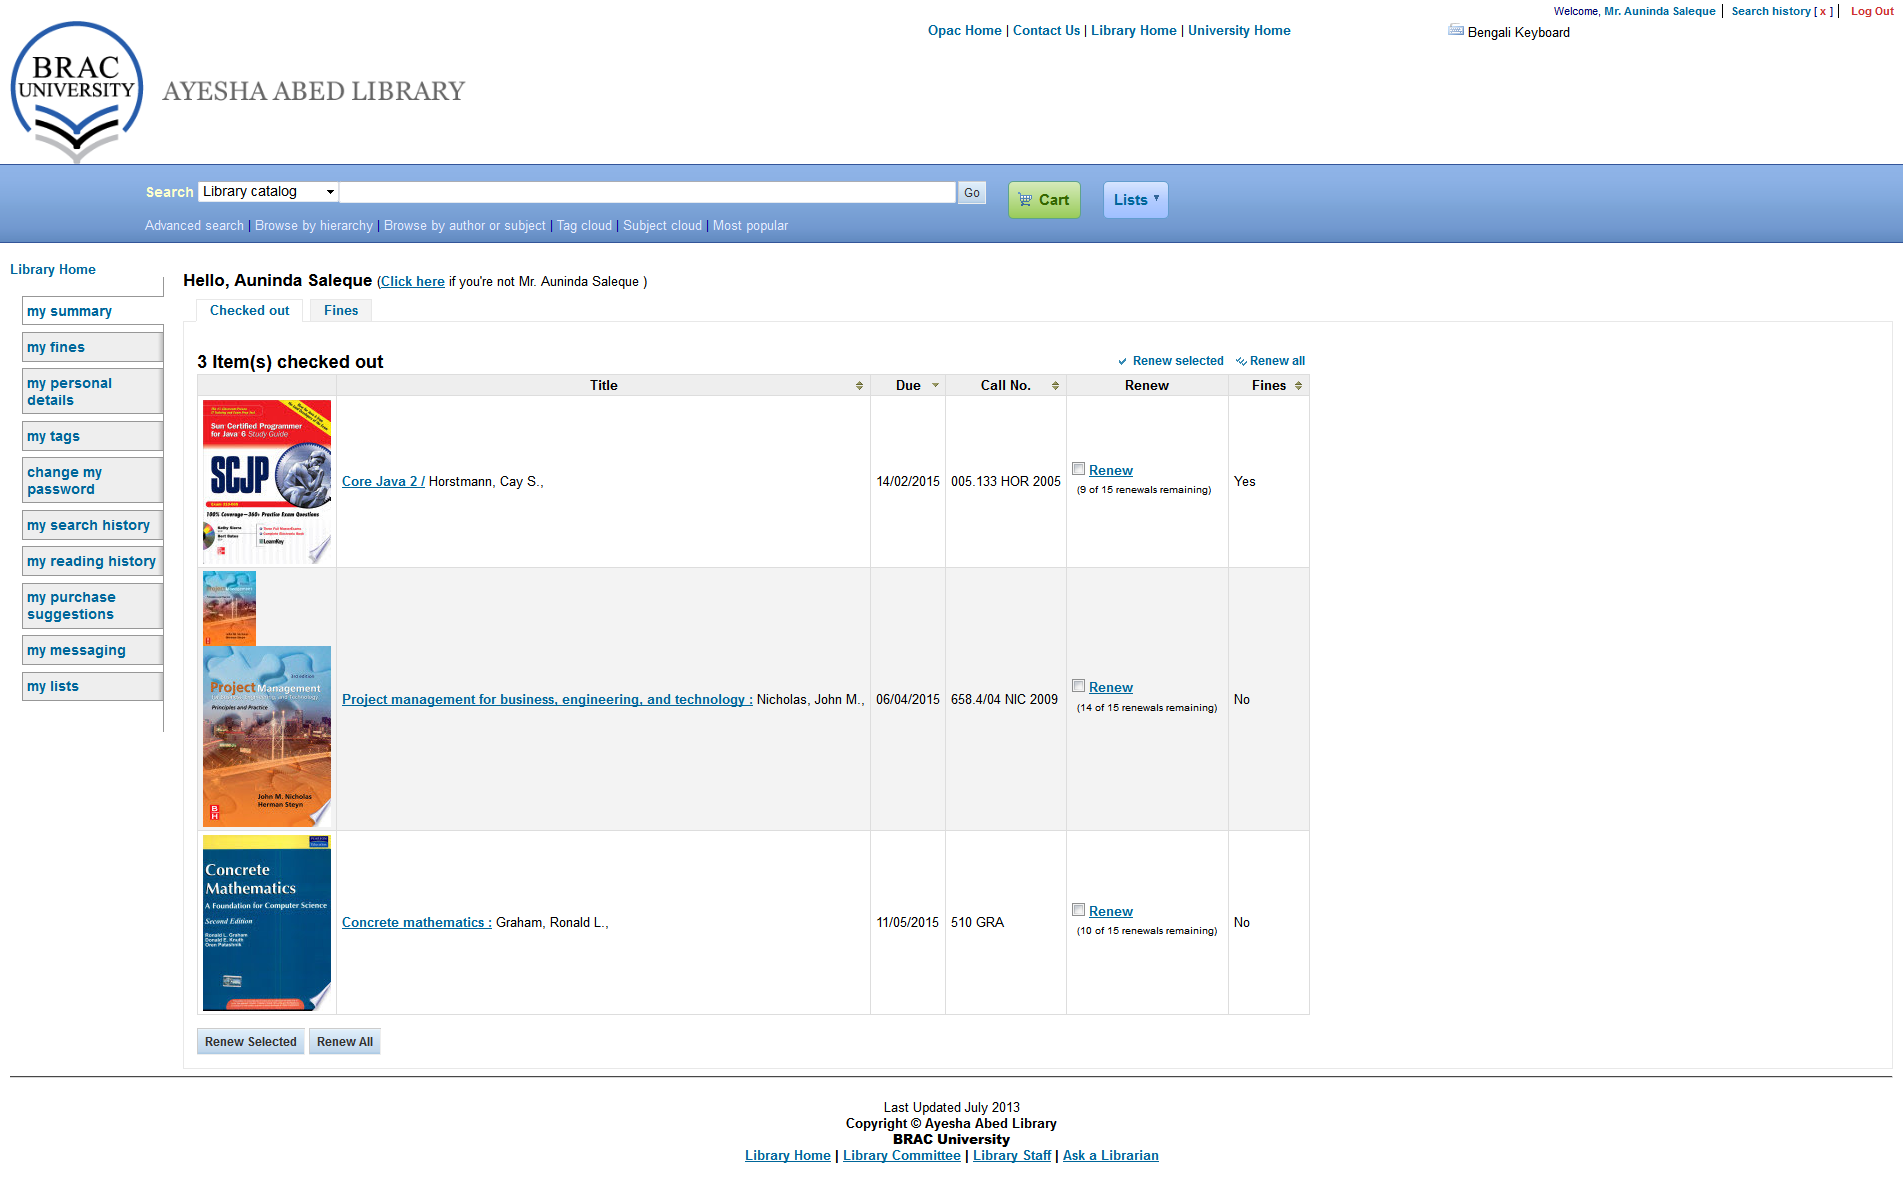1903x1196 pixels.
Task: Click Renew link for Project management book
Action: pyautogui.click(x=1111, y=687)
